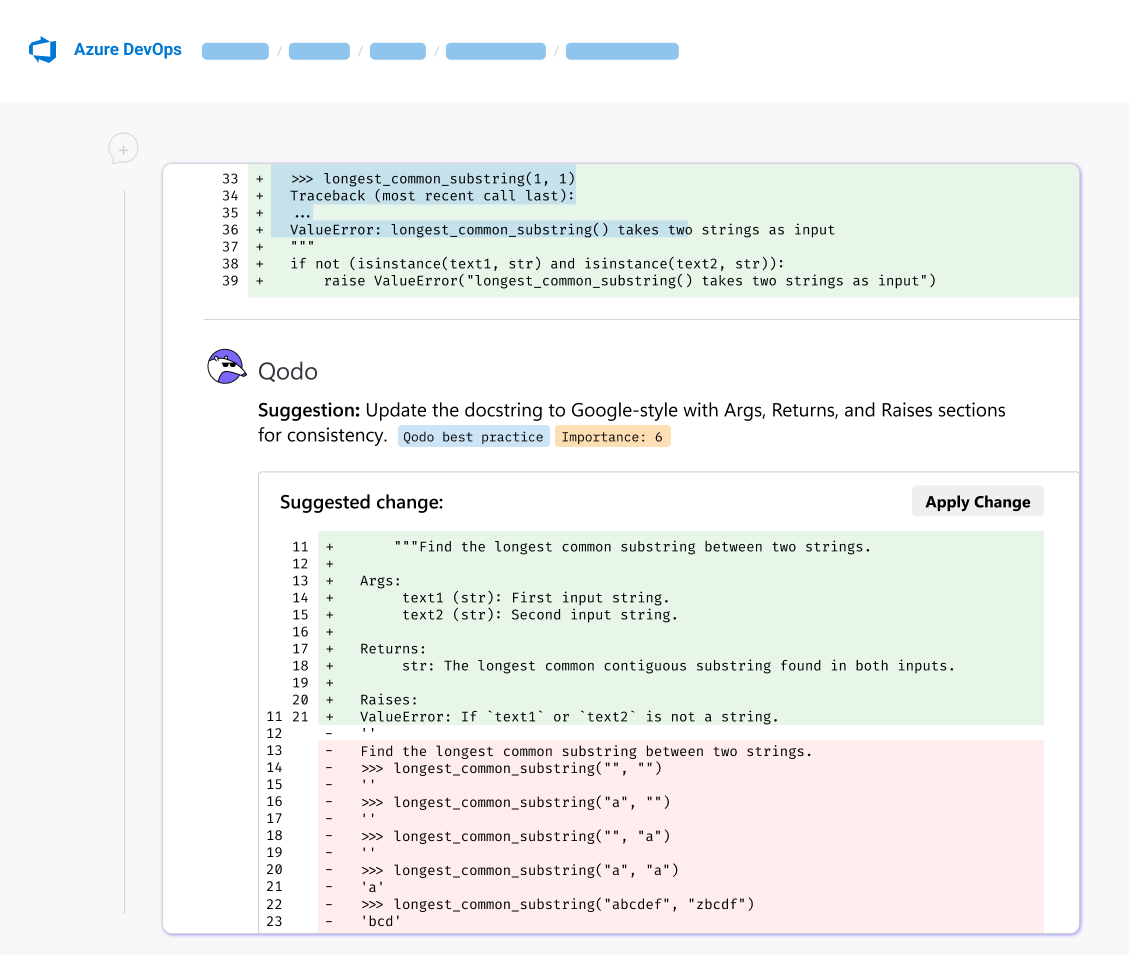Image resolution: width=1129 pixels, height=955 pixels.
Task: Select the last breadcrumb item in the header
Action: point(622,50)
